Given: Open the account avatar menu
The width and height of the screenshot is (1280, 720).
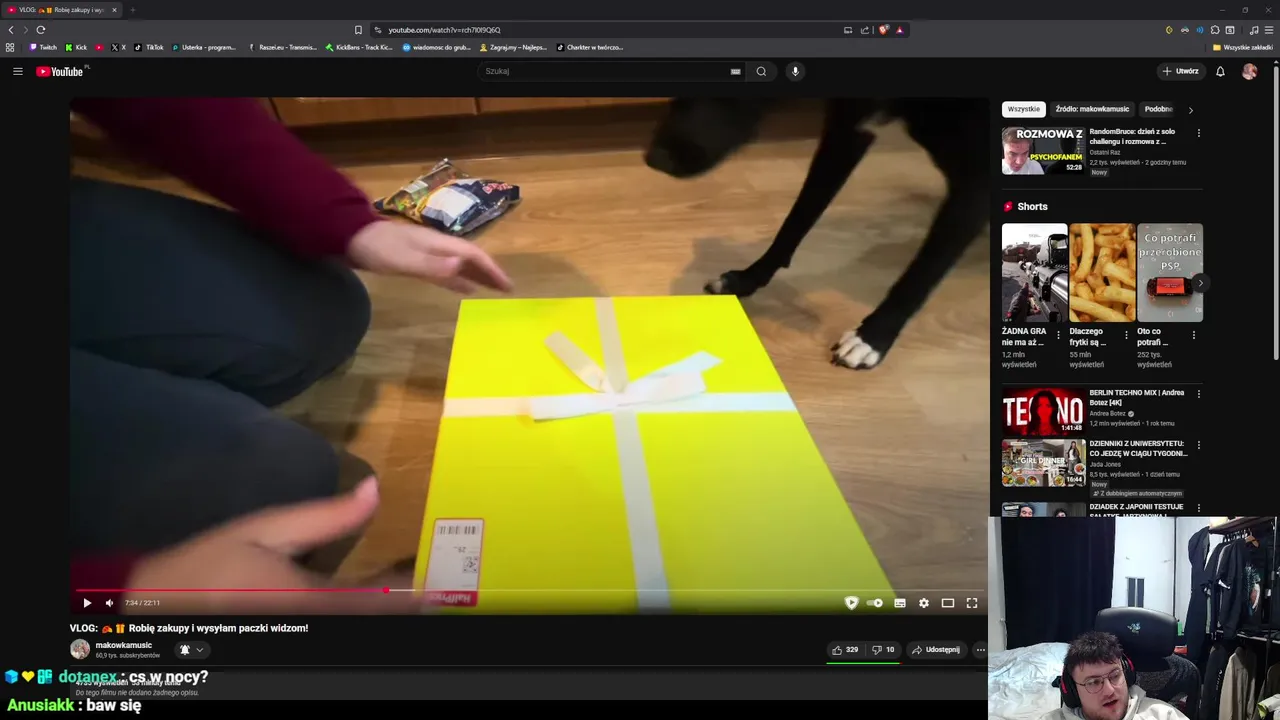Looking at the screenshot, I should (1249, 71).
